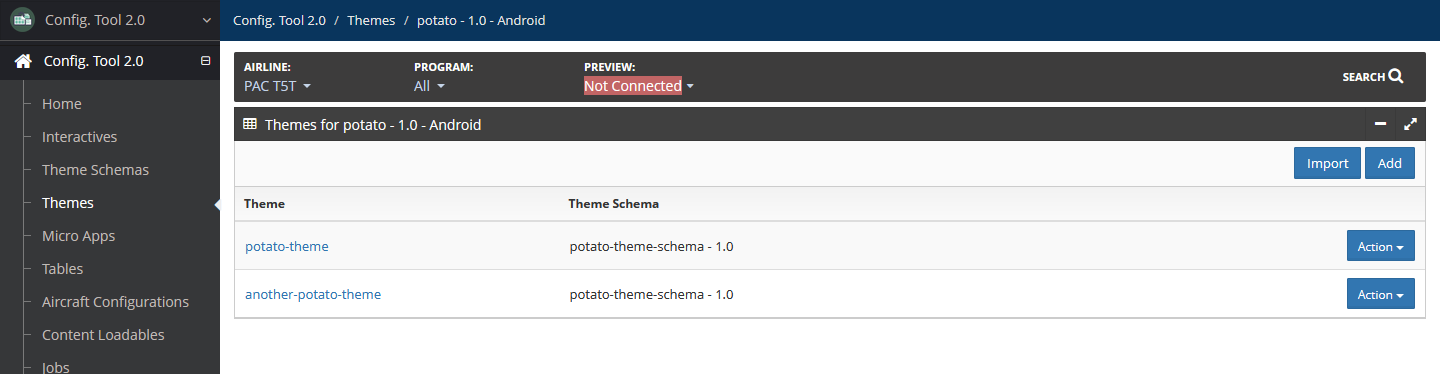Open the top Config. Tool 2.0 chevron dropdown
Viewport: 1440px width, 374px height.
206,20
